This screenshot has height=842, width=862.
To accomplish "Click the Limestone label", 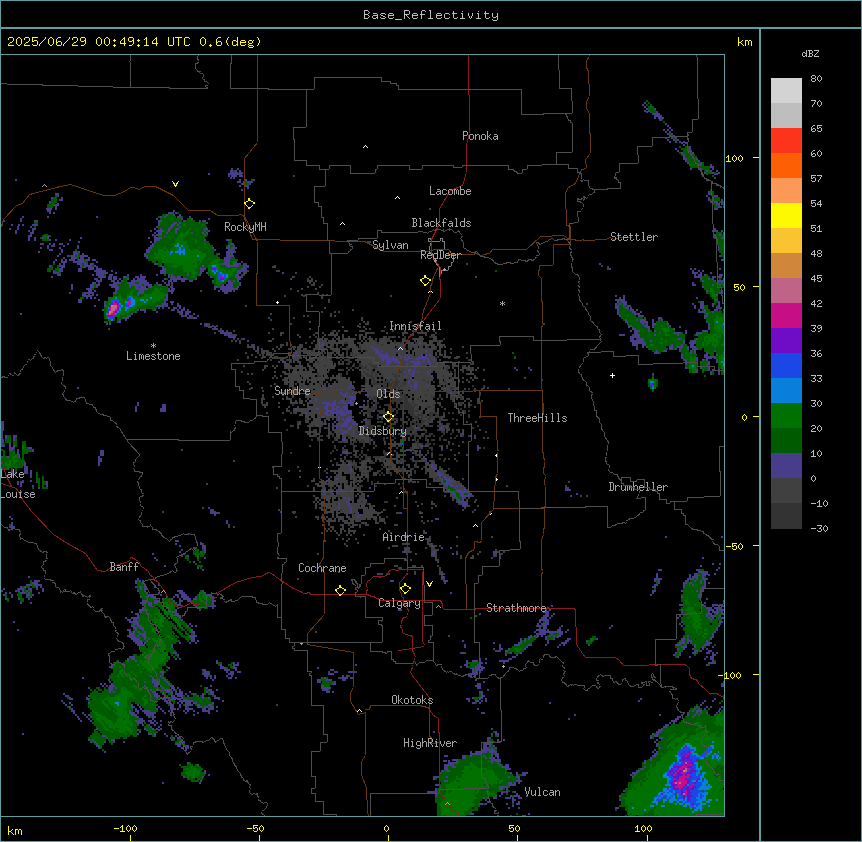I will [x=153, y=356].
